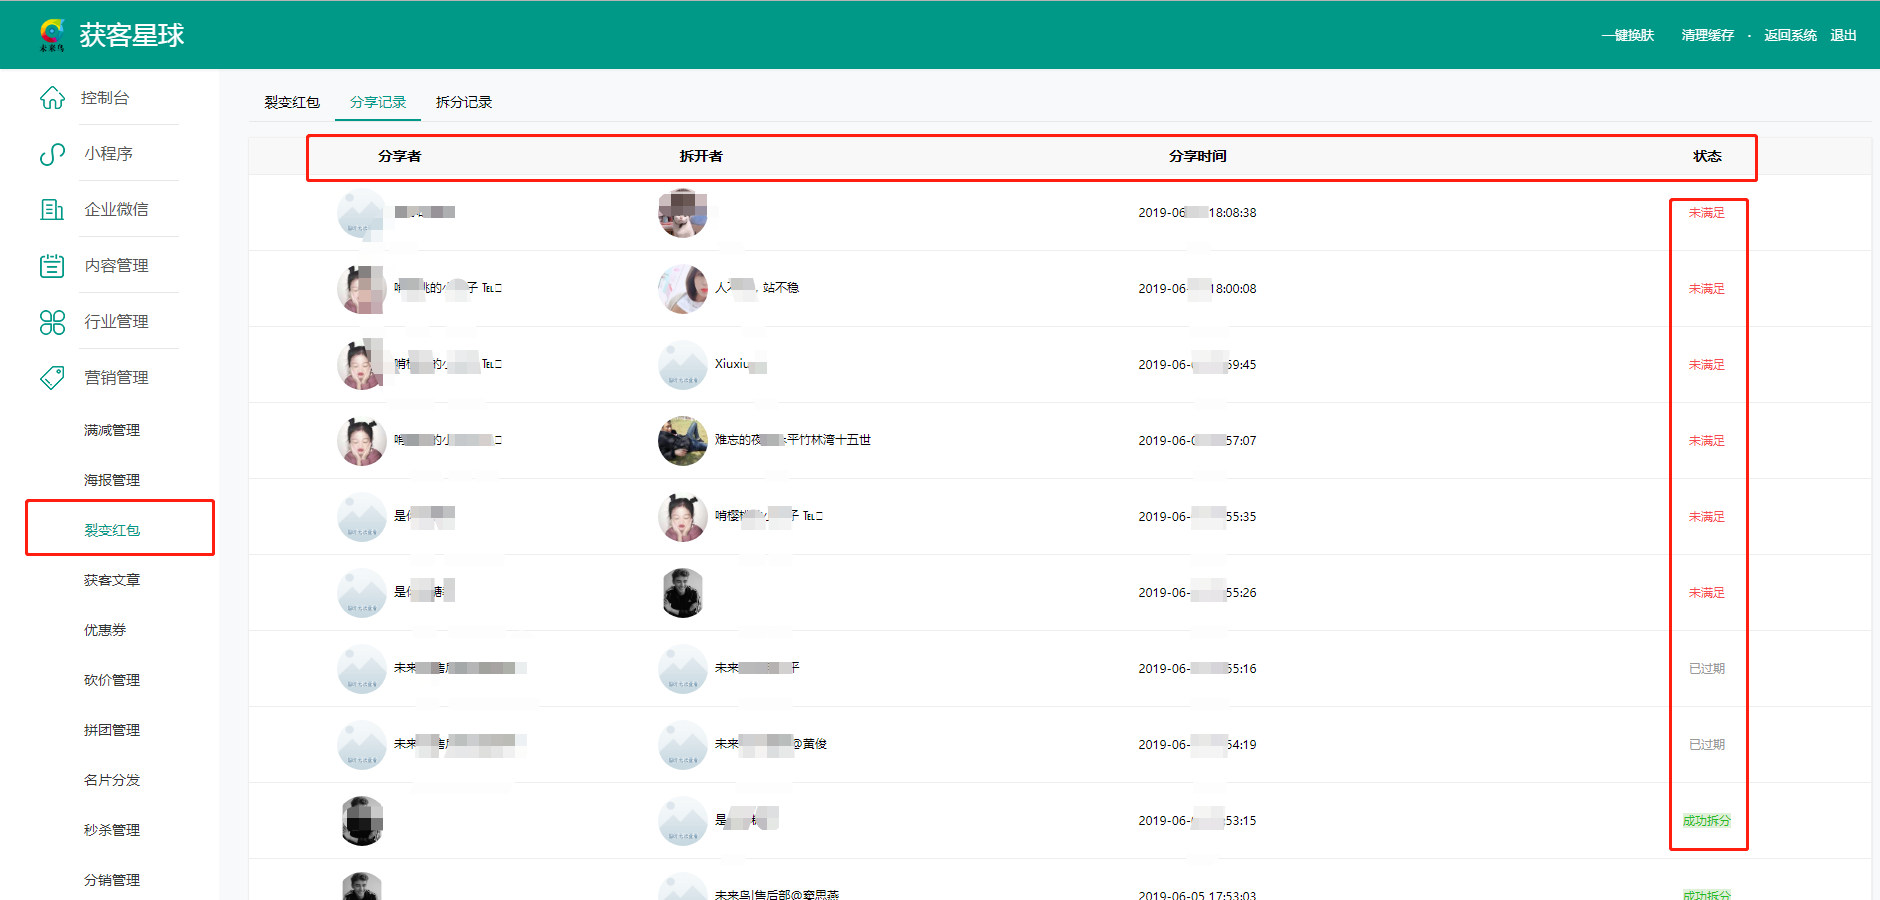The image size is (1880, 900).
Task: Select 优惠券 in the sidebar submenu
Action: coord(105,630)
